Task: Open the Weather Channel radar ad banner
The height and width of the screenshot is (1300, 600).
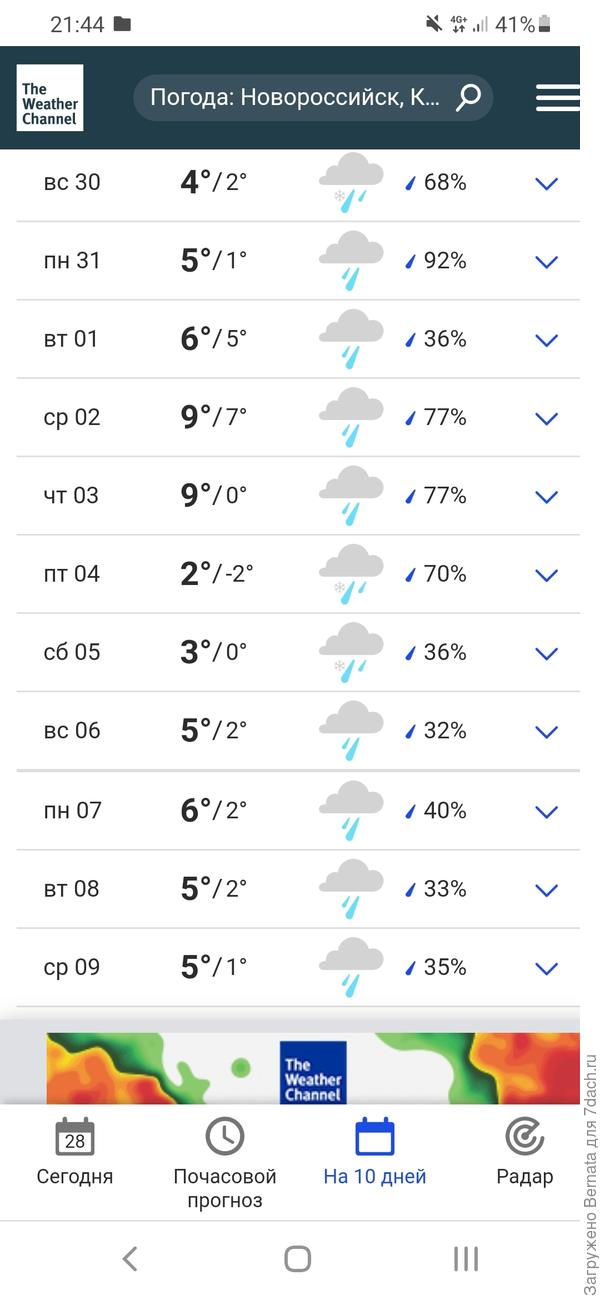Action: [312, 1068]
